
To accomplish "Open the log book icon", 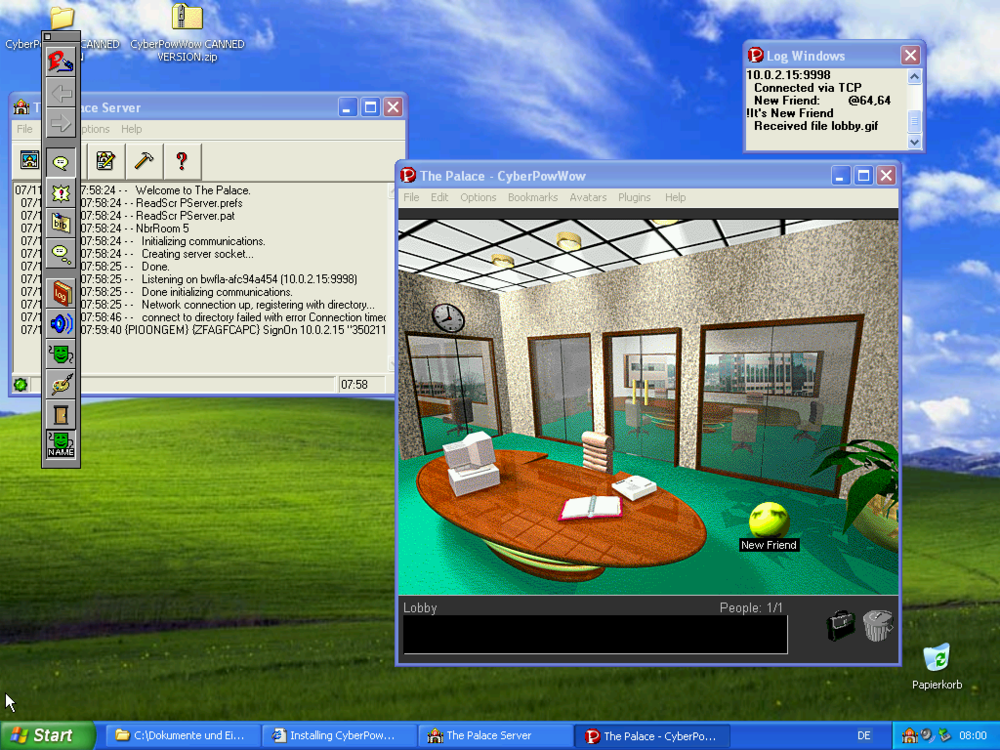I will pyautogui.click(x=61, y=293).
